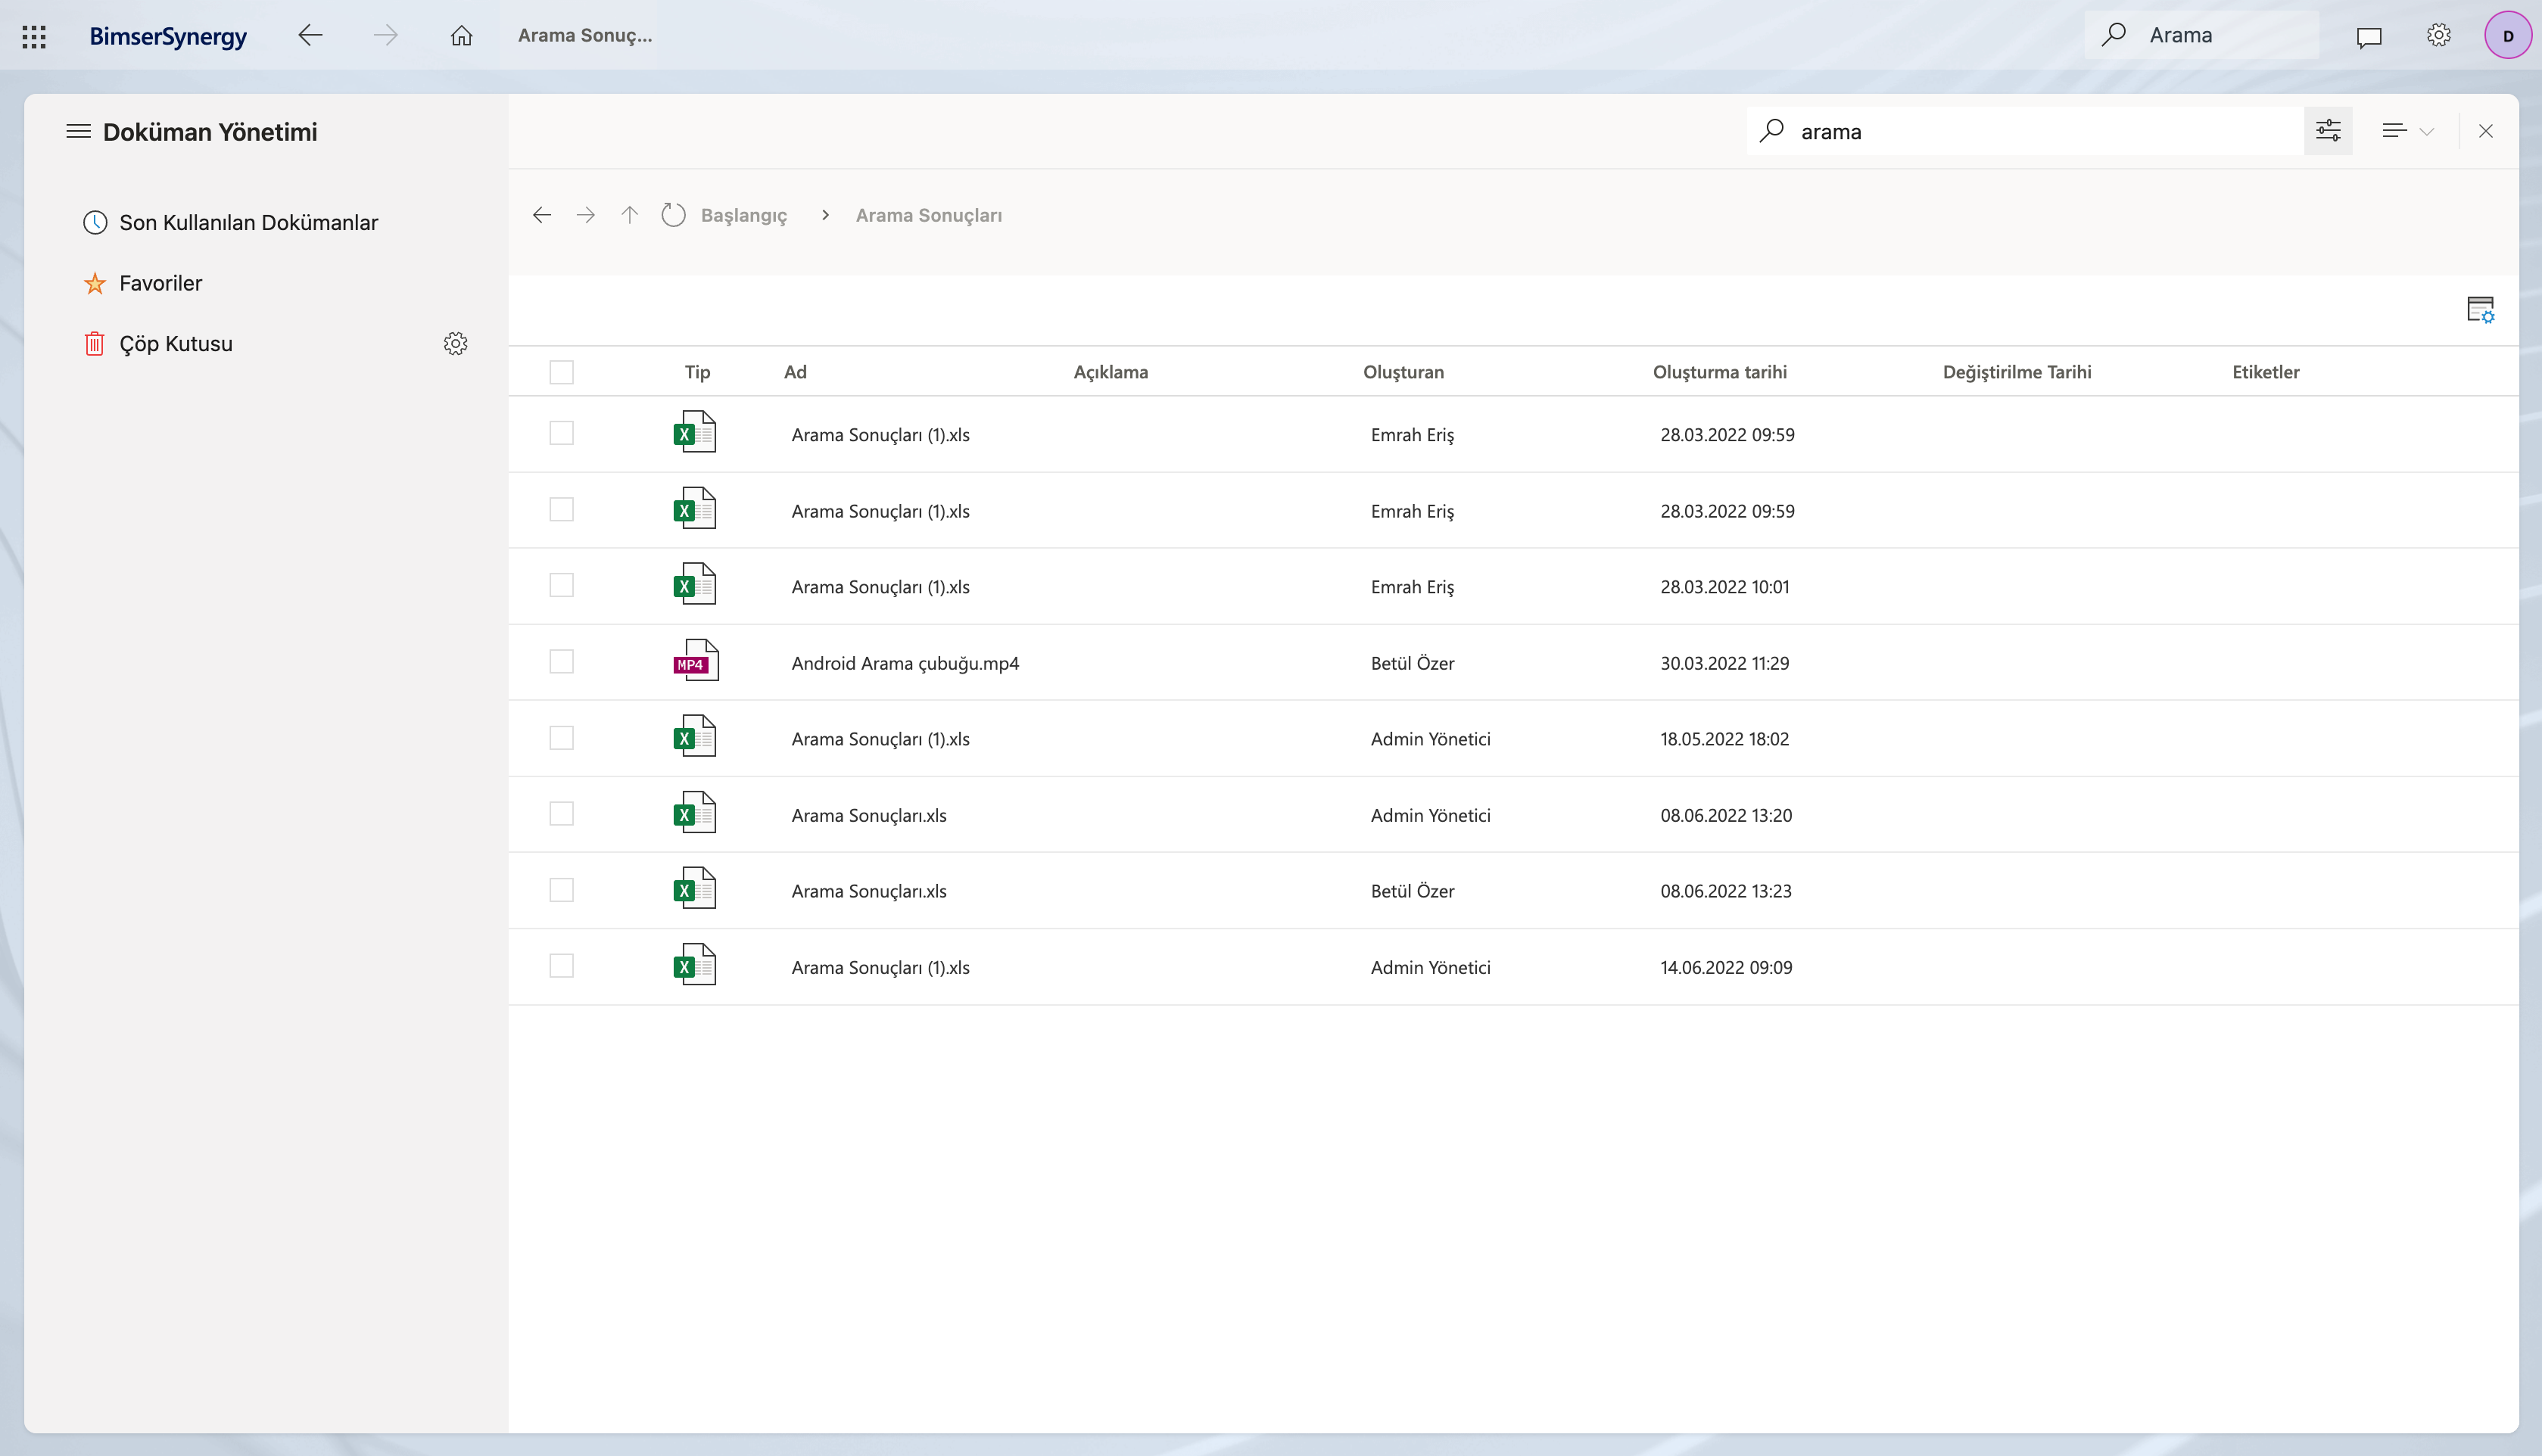Click Emrah Eriş on 10:01 row

1412,587
